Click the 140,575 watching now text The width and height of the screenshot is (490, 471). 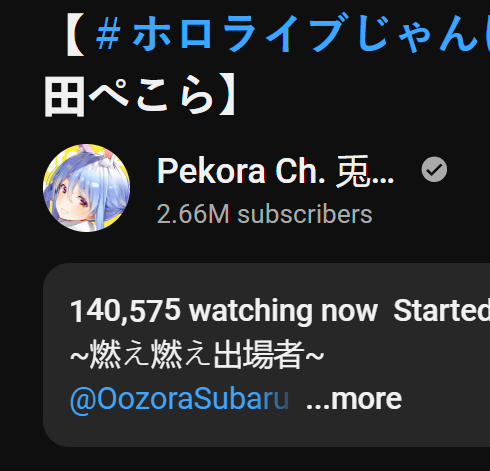pos(224,311)
